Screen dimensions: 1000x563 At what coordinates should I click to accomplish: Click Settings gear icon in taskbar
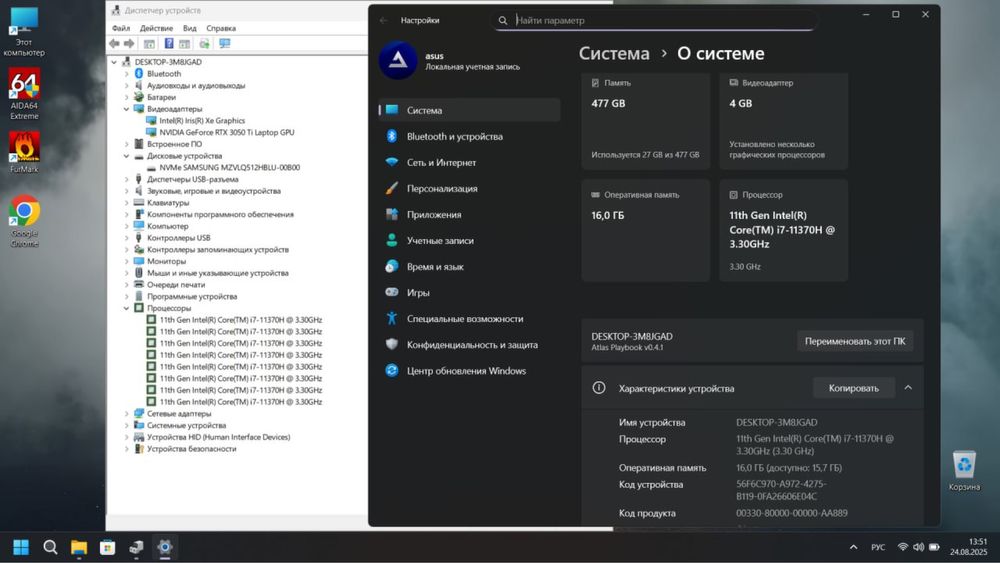pos(165,547)
